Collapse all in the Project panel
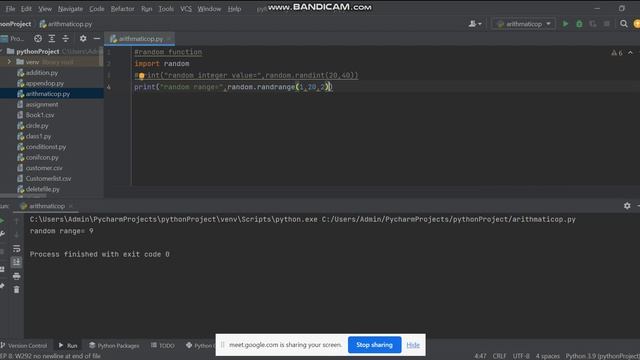This screenshot has width=640, height=360. (66, 38)
